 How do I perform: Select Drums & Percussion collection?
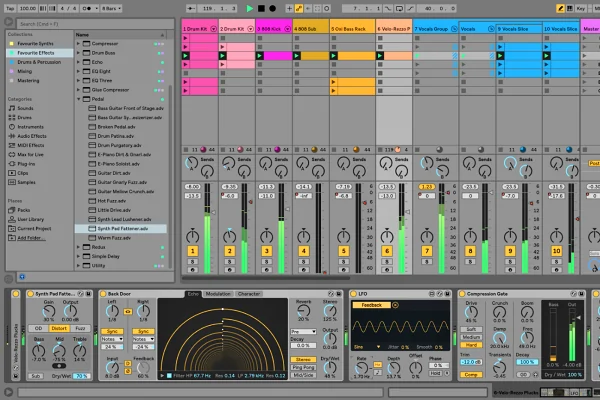pos(39,62)
